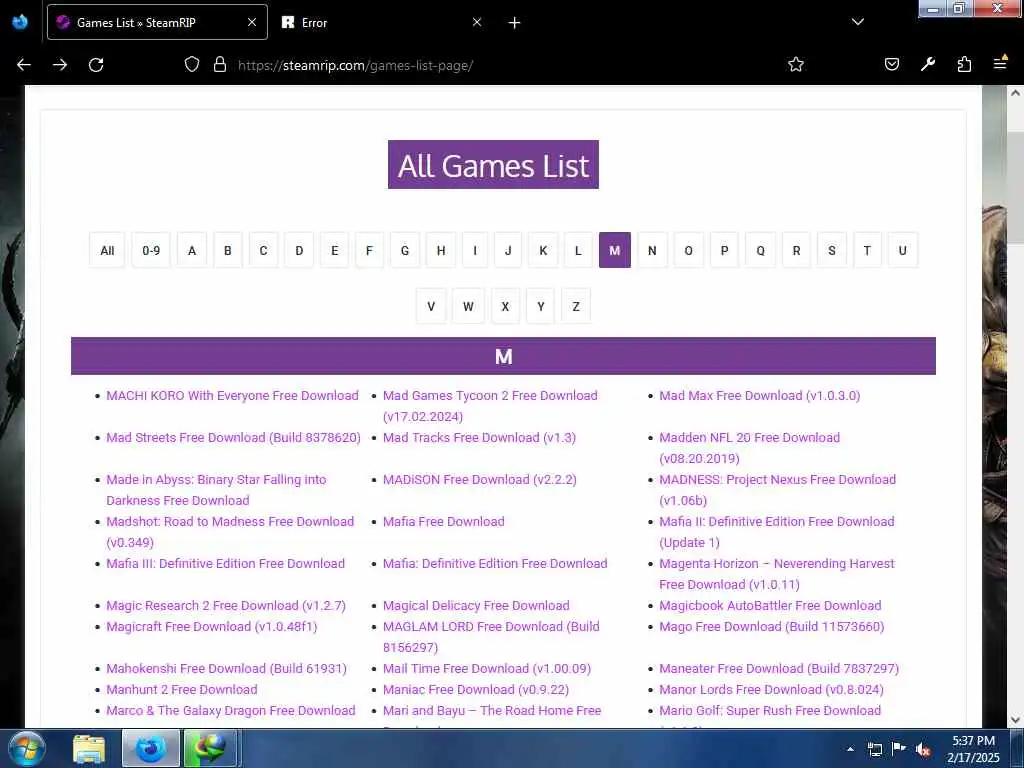Viewport: 1024px width, 768px height.
Task: Filter games list by letter V
Action: [x=431, y=306]
